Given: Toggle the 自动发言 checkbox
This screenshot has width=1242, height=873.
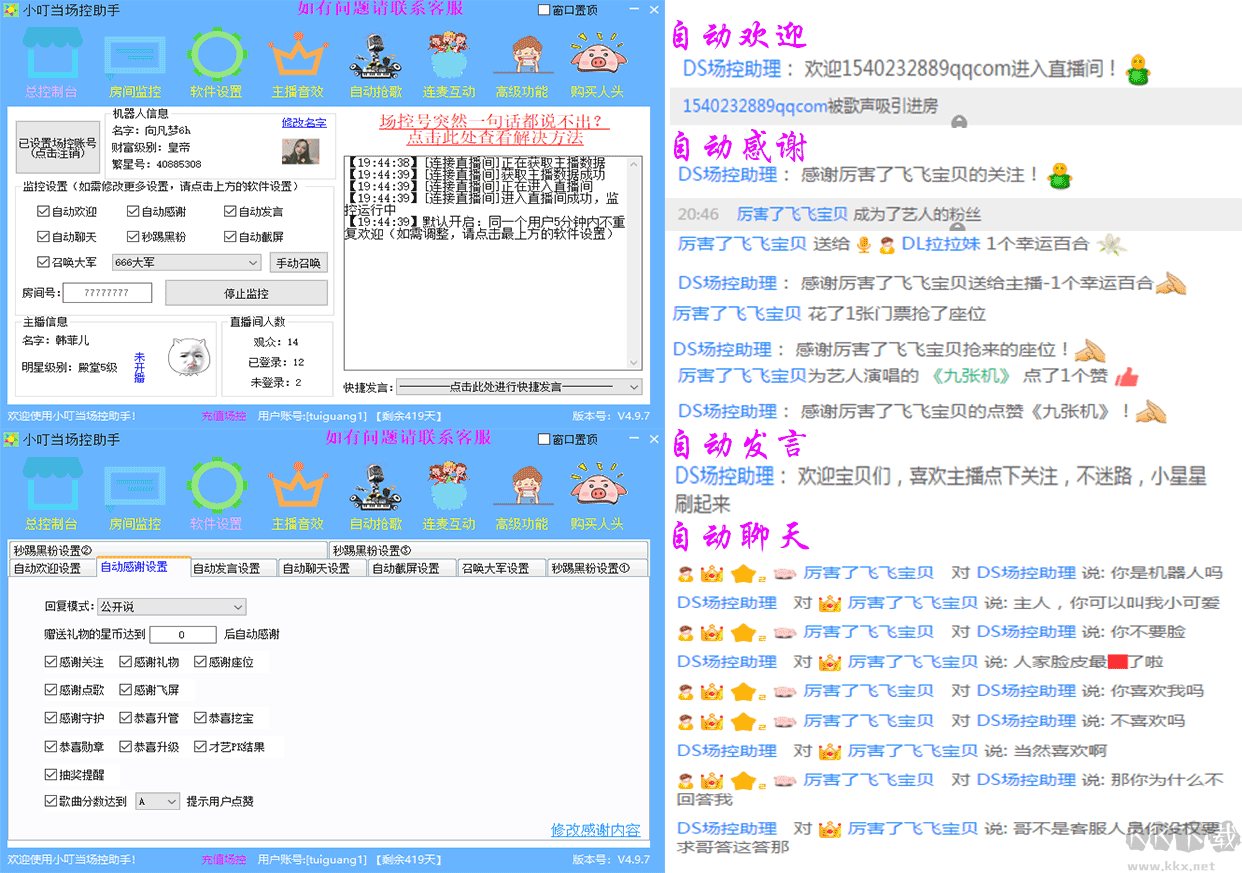Looking at the screenshot, I should point(230,212).
